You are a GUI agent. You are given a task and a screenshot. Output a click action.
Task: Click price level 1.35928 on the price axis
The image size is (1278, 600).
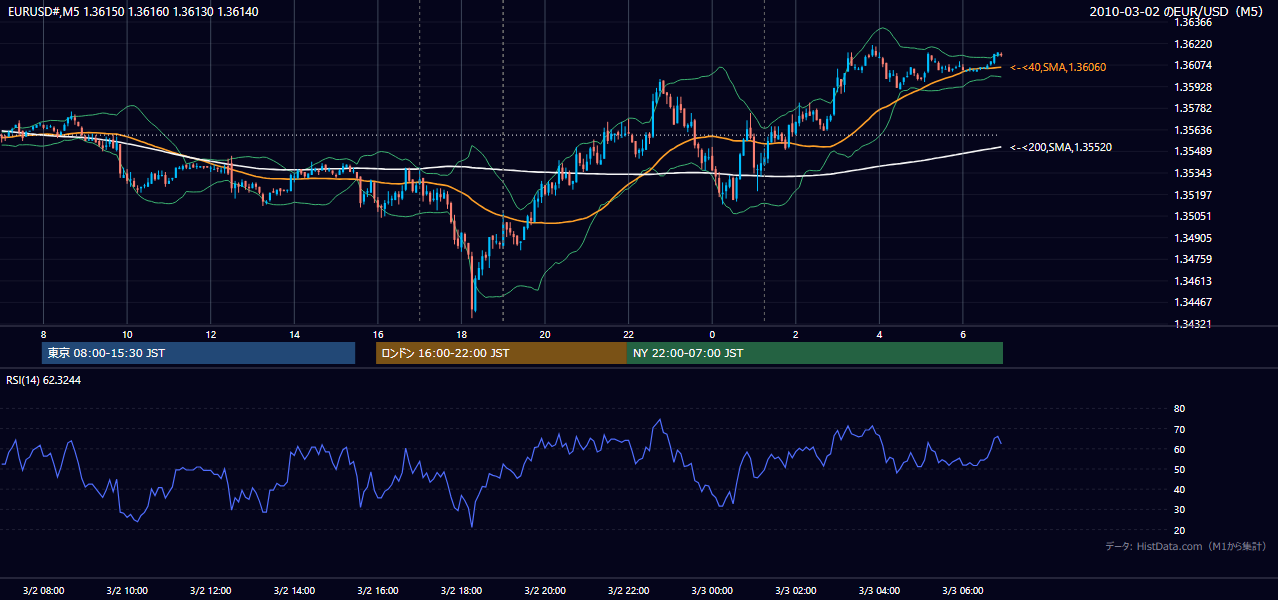1192,87
